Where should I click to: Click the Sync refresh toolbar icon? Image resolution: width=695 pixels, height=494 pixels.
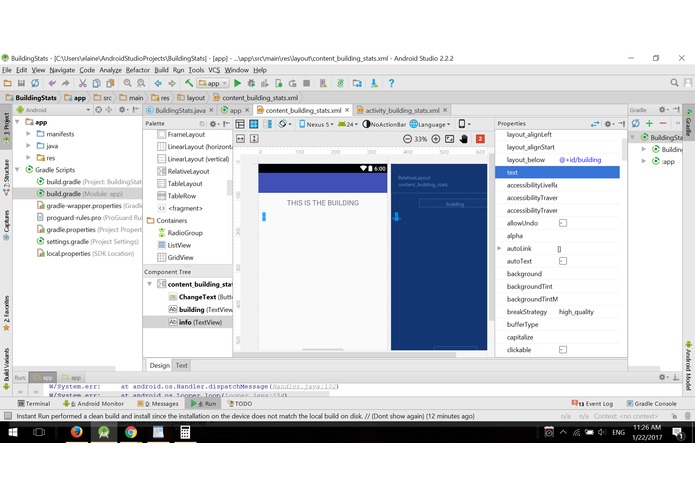pyautogui.click(x=35, y=83)
